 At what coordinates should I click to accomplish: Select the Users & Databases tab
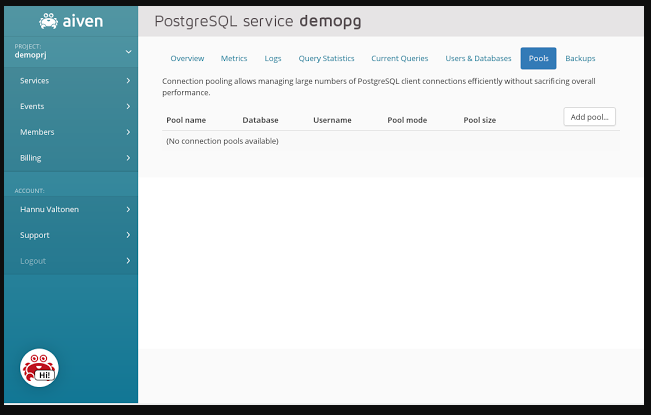pos(478,59)
